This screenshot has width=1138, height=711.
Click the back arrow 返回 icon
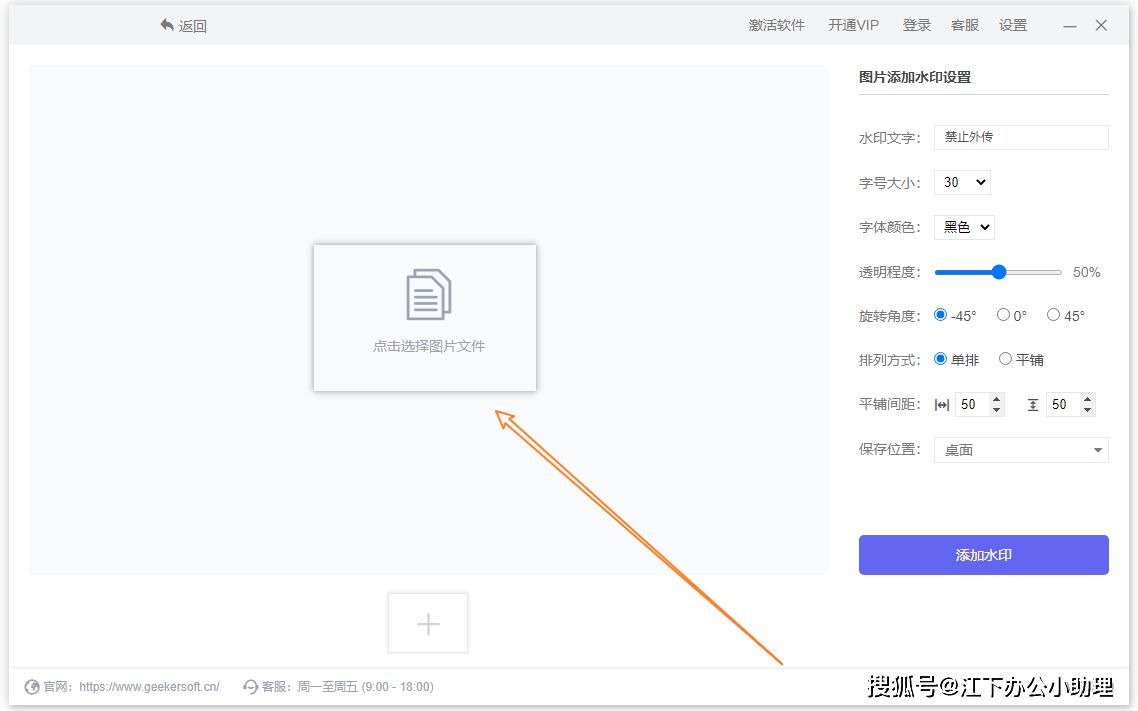point(166,25)
